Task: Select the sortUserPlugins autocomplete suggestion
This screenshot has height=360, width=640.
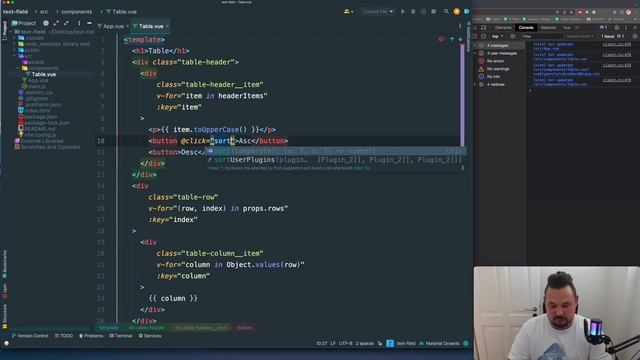Action: pyautogui.click(x=335, y=160)
